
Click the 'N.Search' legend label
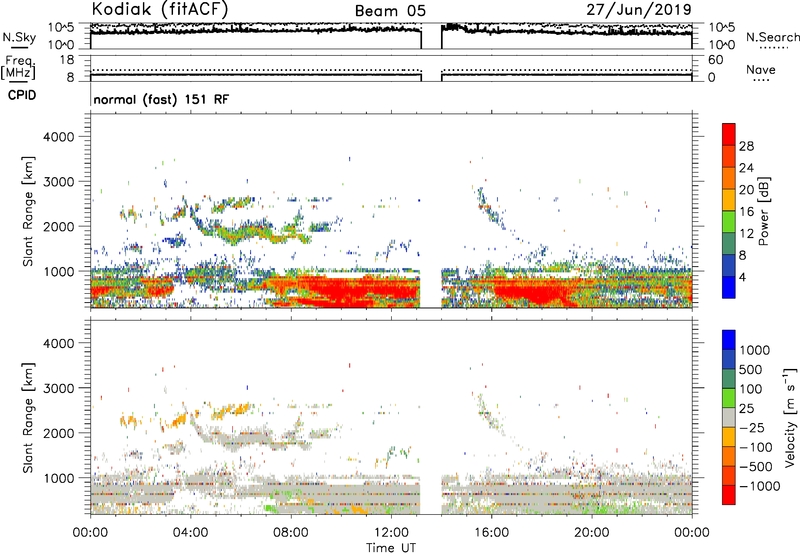point(773,37)
